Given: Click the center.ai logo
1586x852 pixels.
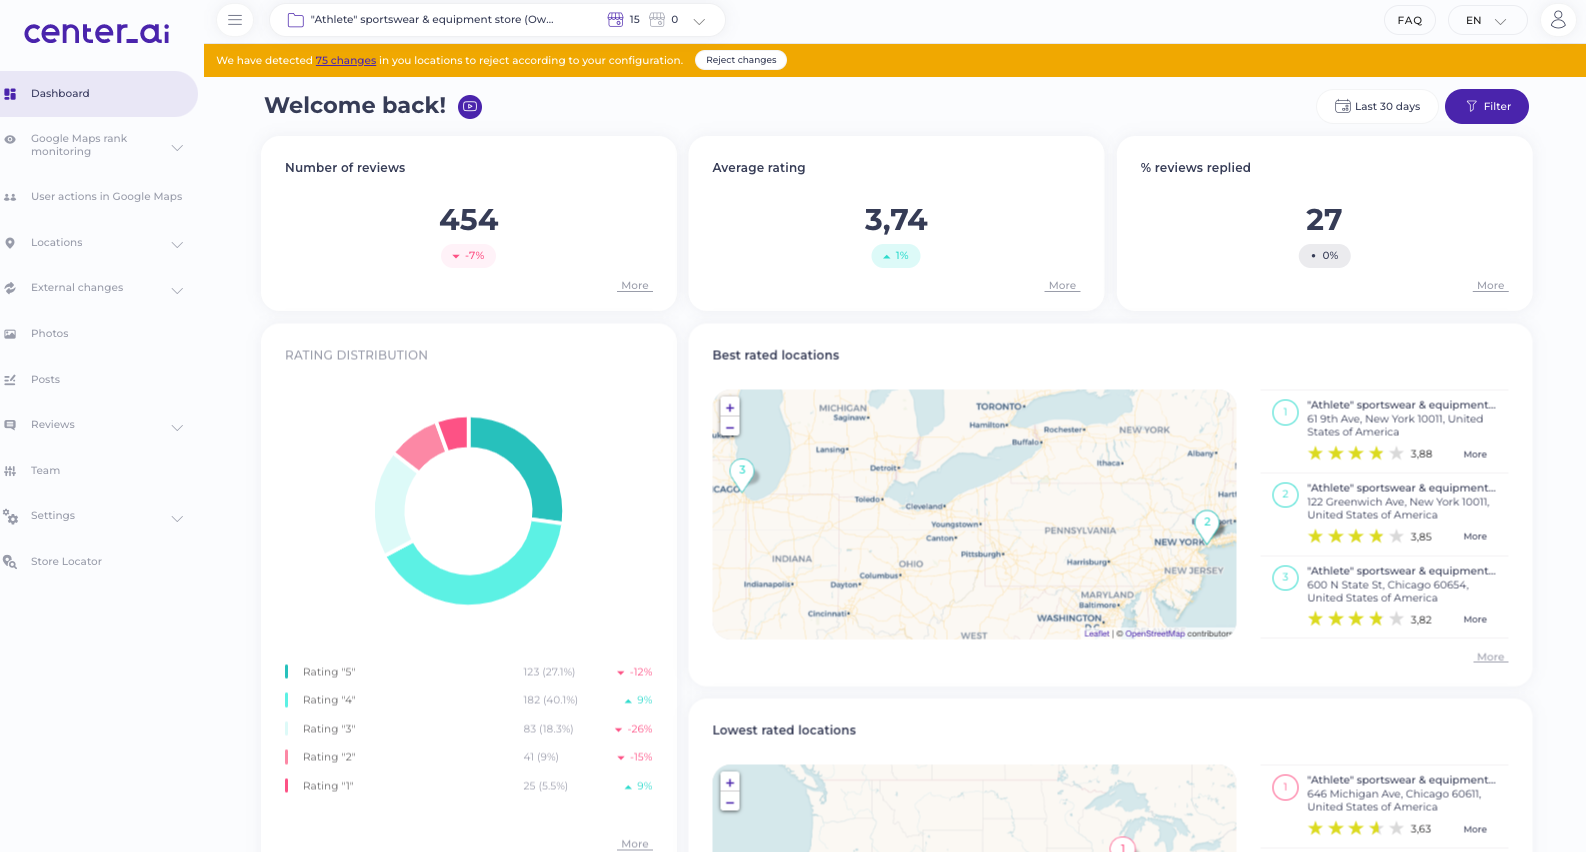Looking at the screenshot, I should click(x=96, y=33).
